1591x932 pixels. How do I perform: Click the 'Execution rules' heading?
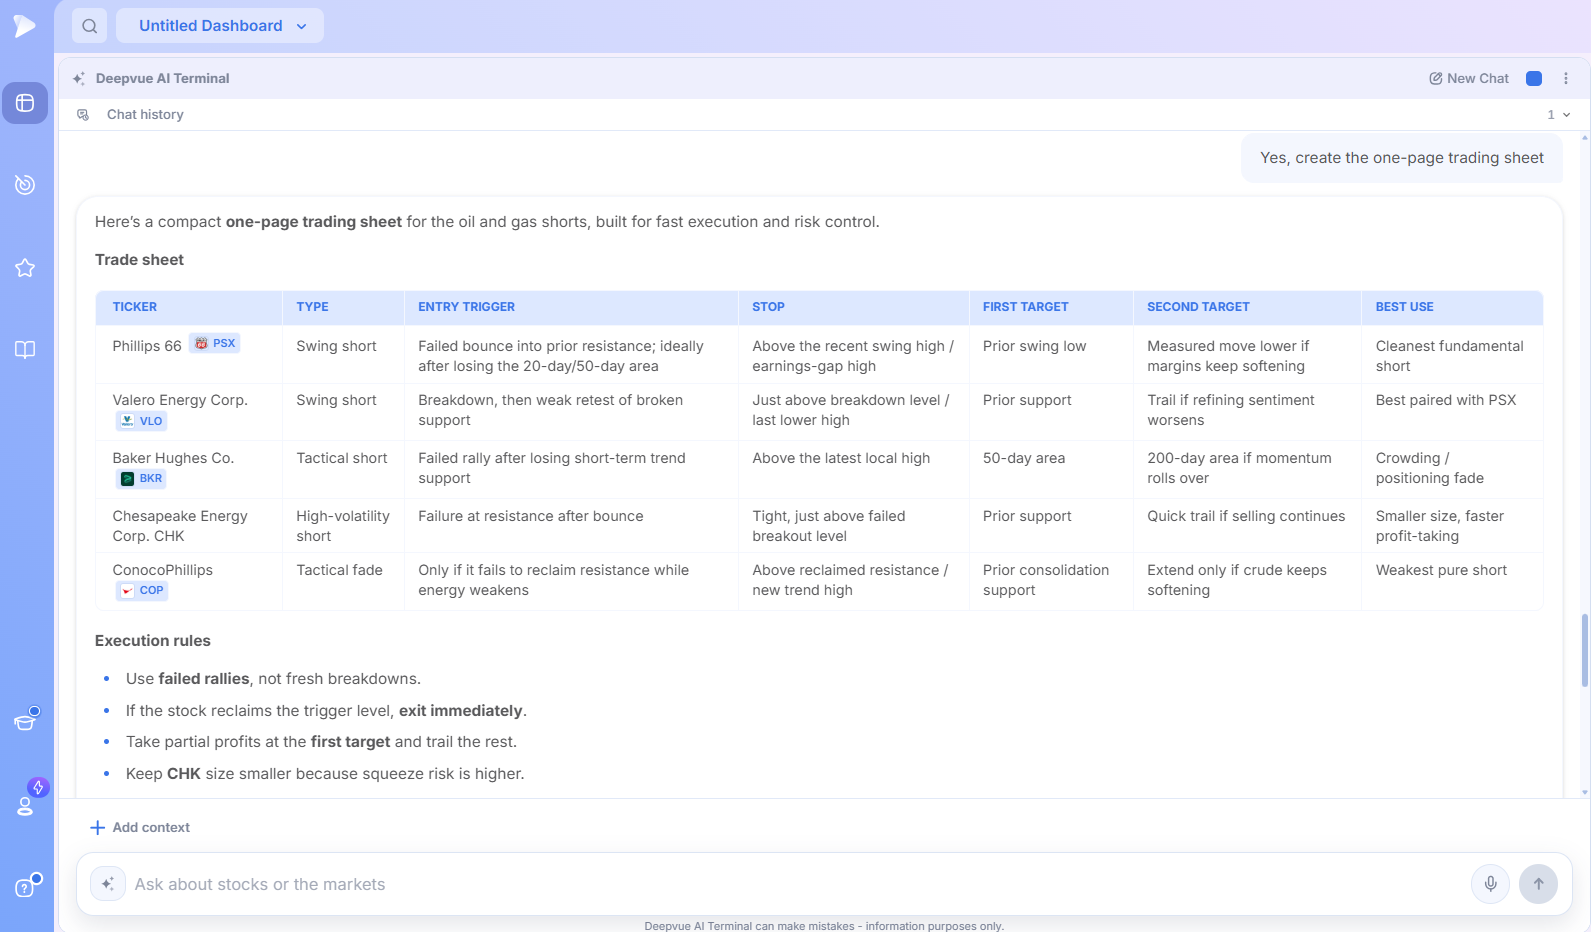point(153,641)
